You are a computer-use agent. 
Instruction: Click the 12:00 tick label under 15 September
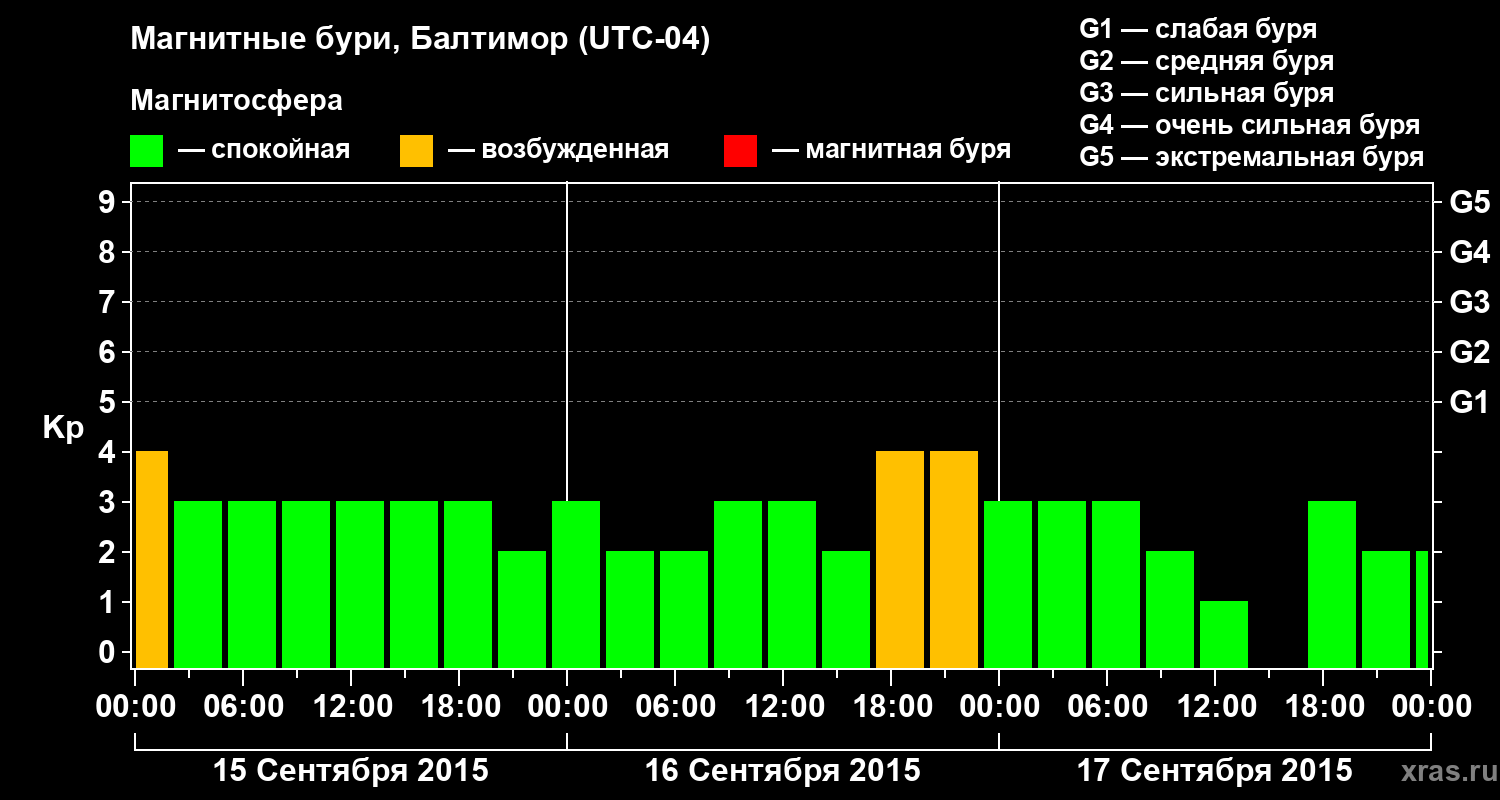tap(351, 707)
